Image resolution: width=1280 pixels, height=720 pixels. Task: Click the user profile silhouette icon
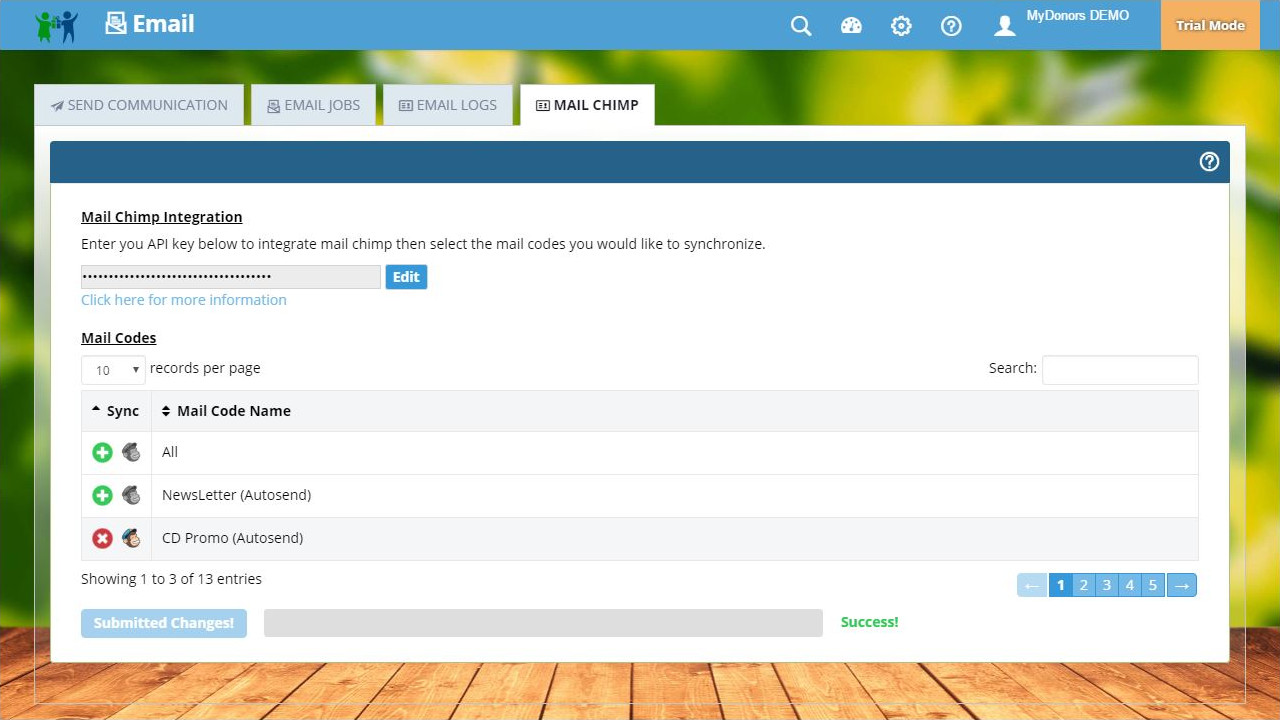click(1005, 26)
